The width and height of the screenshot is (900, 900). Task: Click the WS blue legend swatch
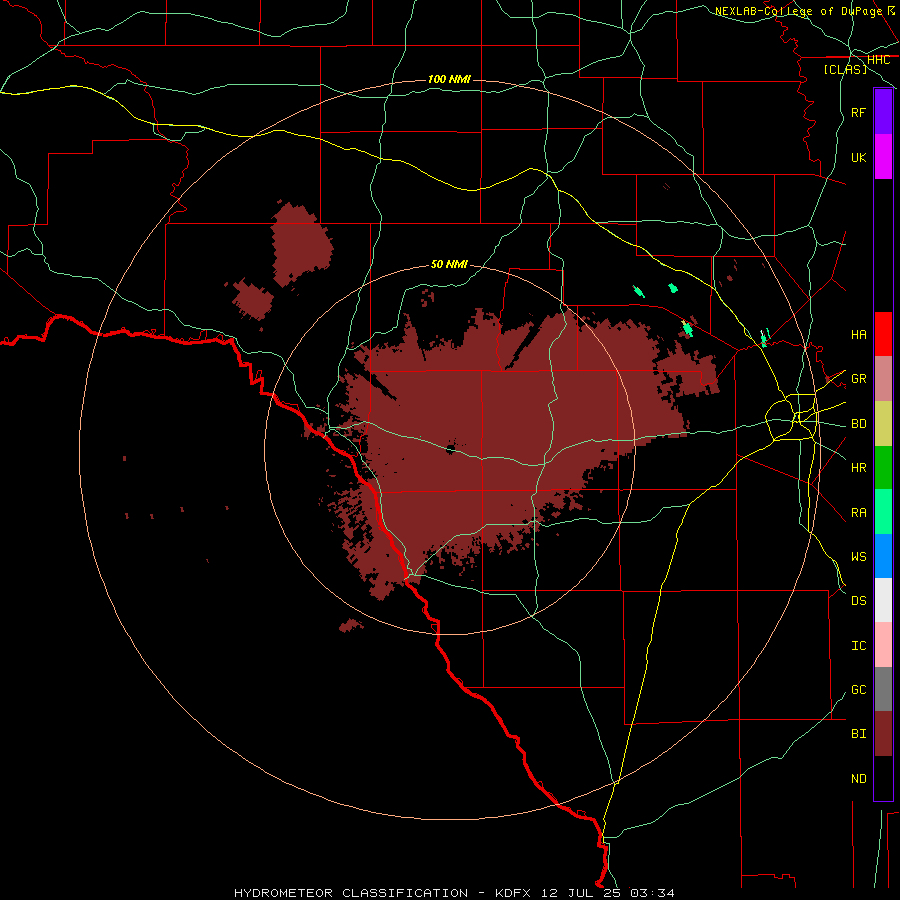[x=883, y=556]
